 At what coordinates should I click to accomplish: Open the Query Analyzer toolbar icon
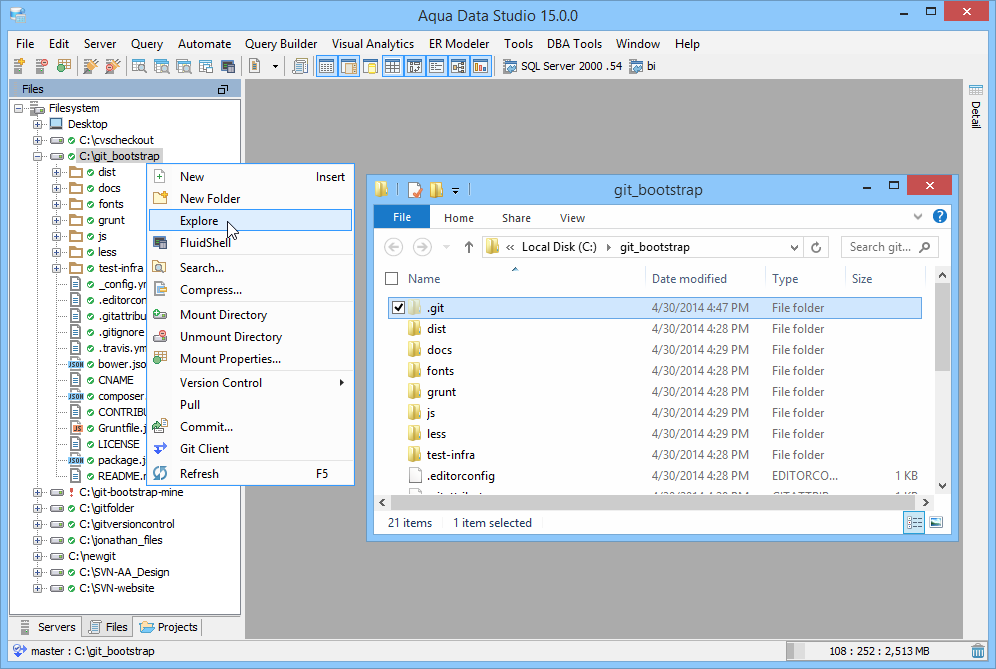point(139,66)
